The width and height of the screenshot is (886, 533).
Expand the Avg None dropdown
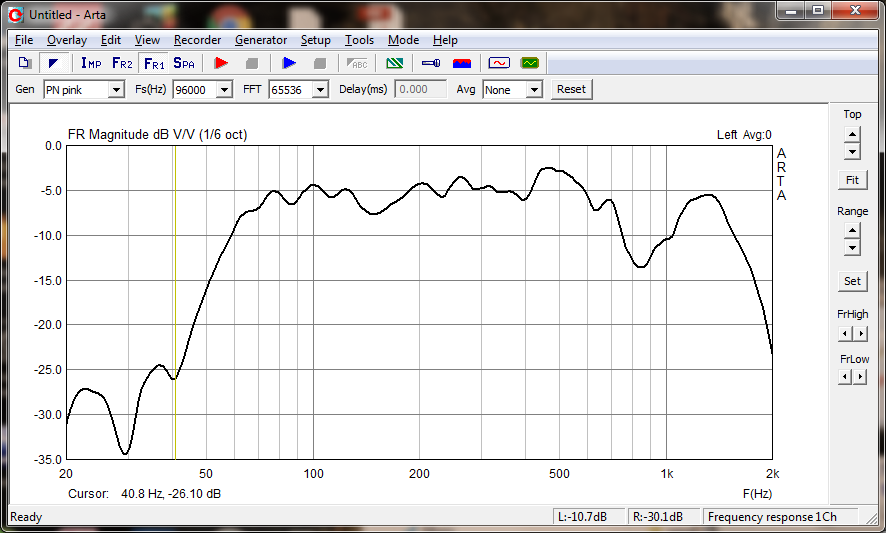534,90
